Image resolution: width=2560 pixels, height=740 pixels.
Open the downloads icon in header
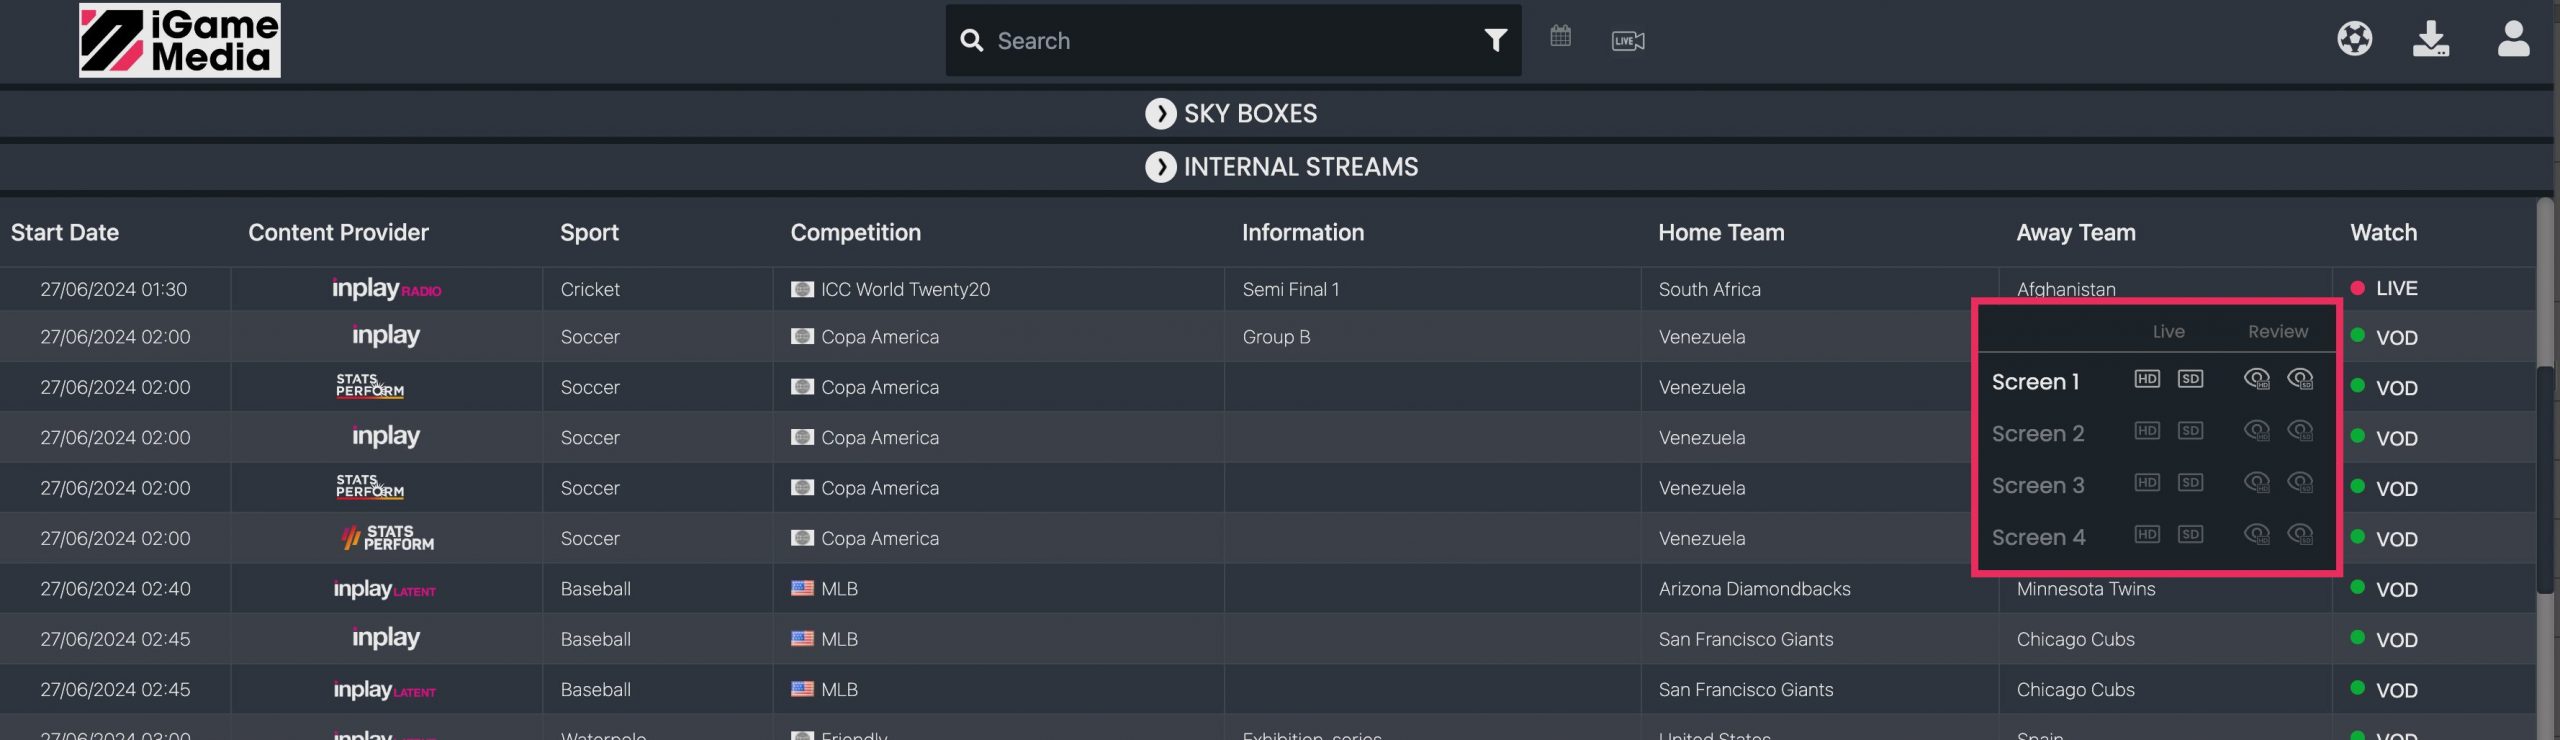coord(2430,40)
